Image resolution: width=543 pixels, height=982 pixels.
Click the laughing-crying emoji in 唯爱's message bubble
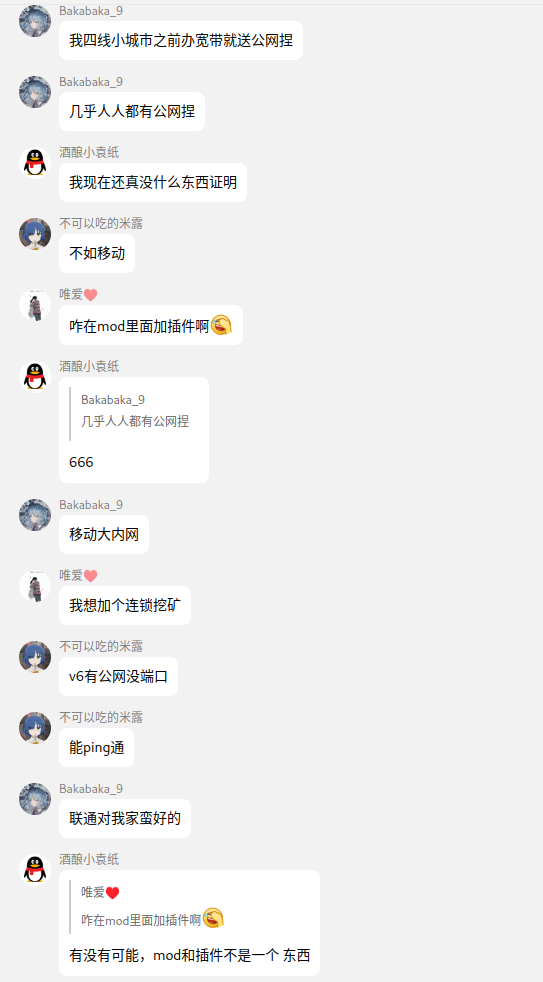pyautogui.click(x=221, y=324)
